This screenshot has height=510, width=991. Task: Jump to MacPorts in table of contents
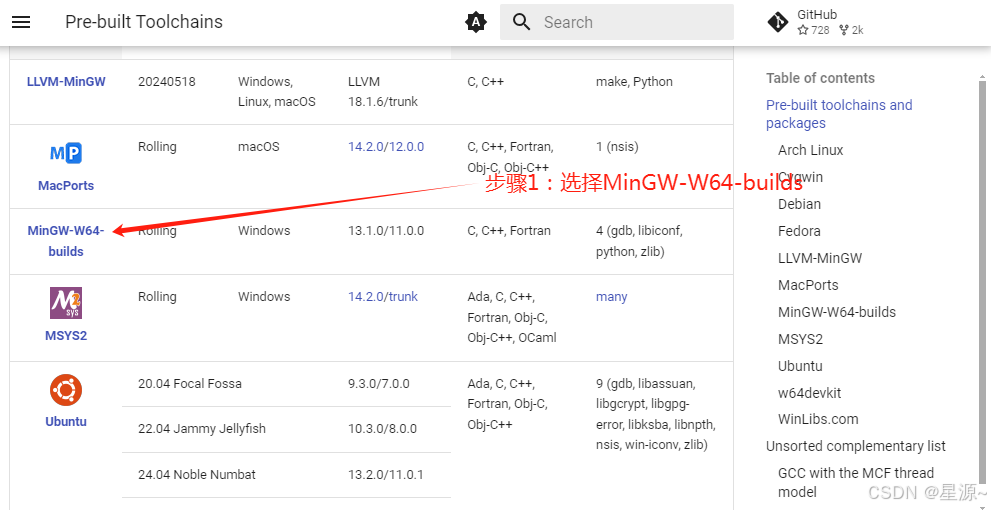808,285
